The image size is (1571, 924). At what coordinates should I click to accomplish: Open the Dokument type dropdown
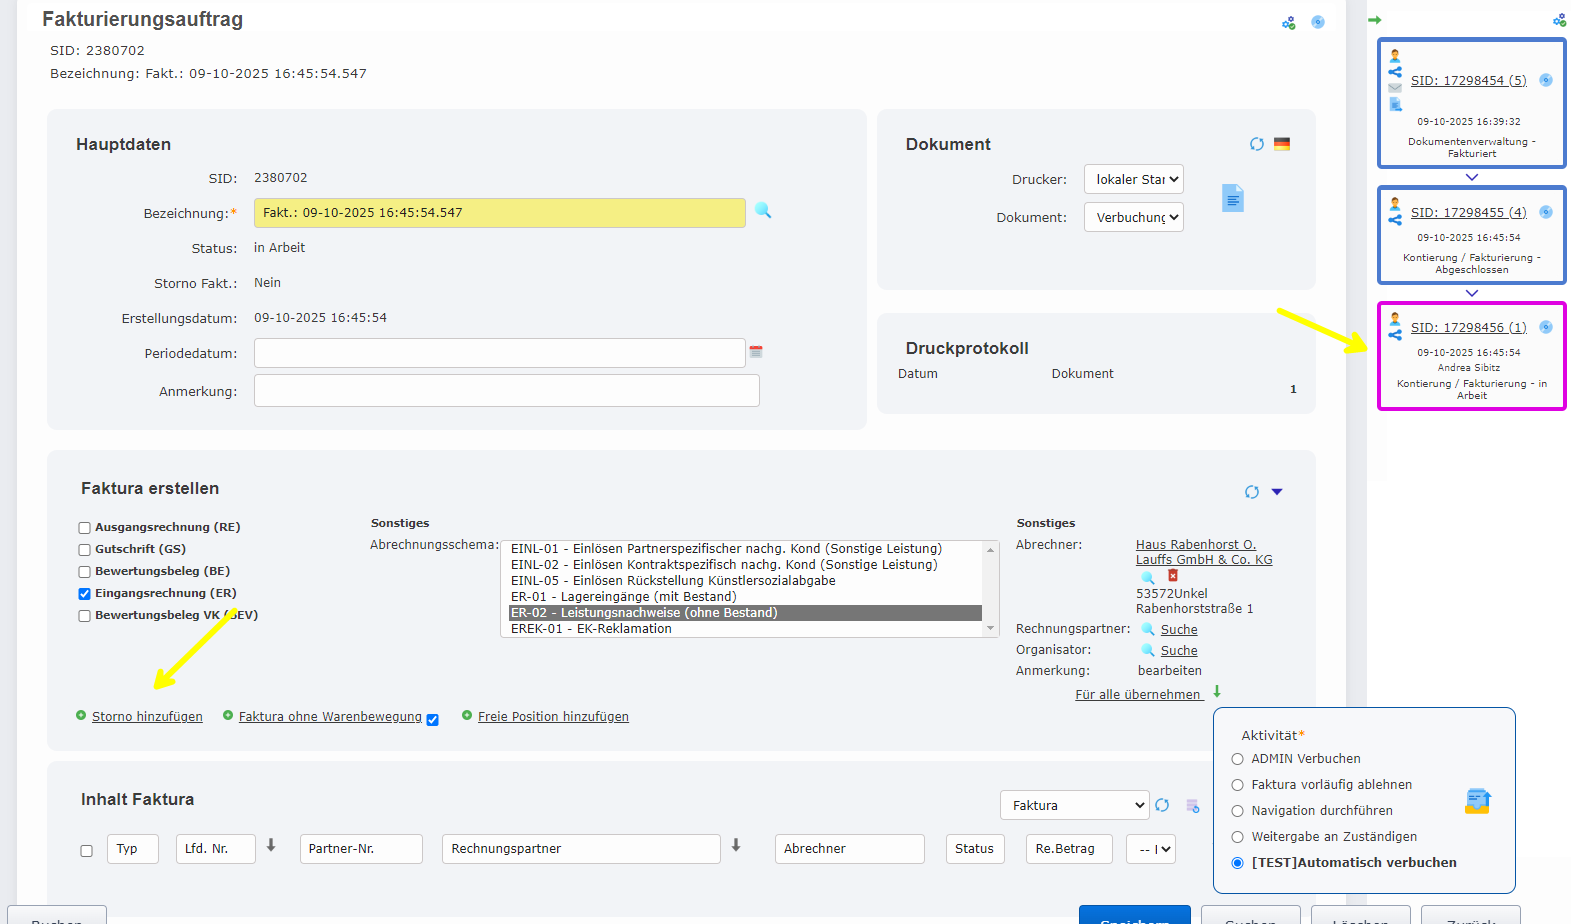point(1133,218)
